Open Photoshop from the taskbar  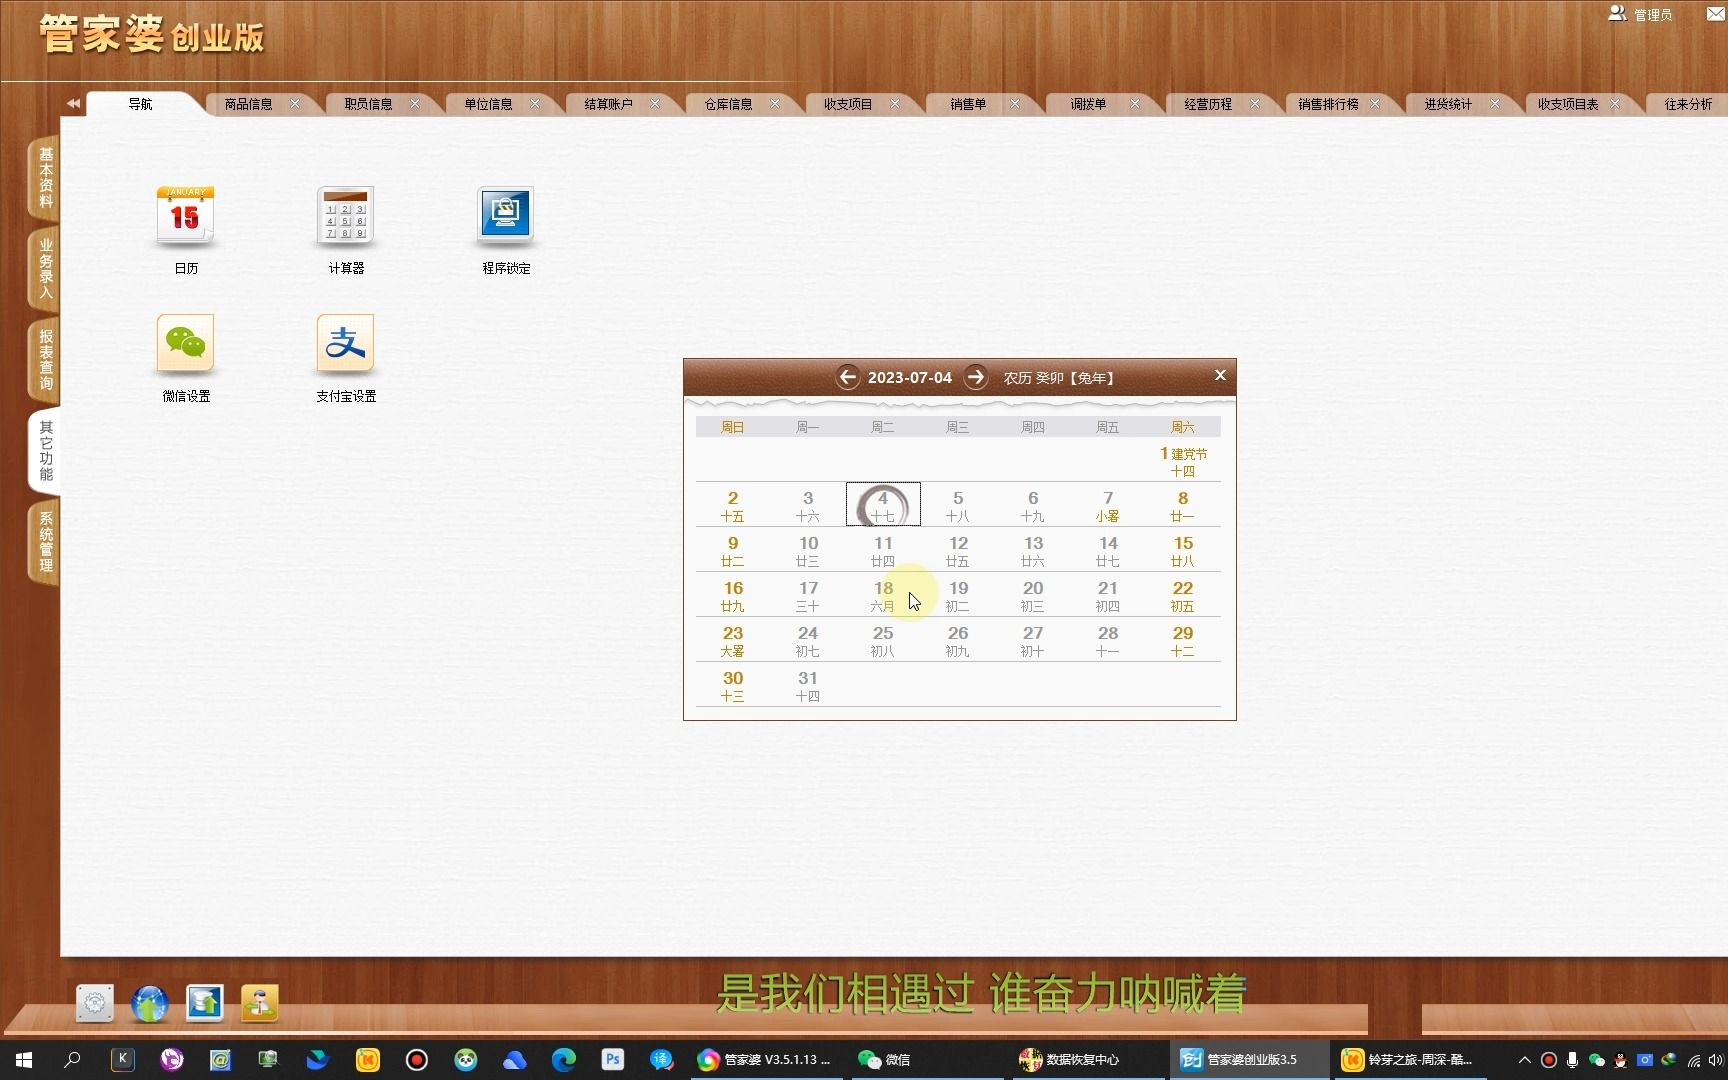point(613,1059)
